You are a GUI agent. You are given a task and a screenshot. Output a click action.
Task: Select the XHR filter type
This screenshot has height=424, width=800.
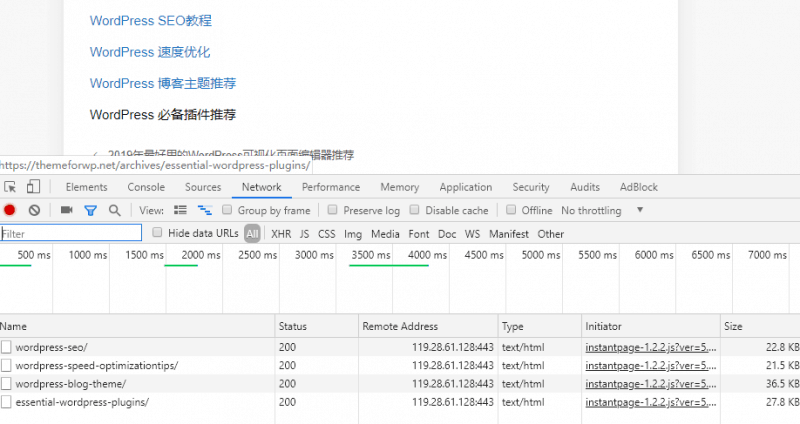[x=281, y=234]
